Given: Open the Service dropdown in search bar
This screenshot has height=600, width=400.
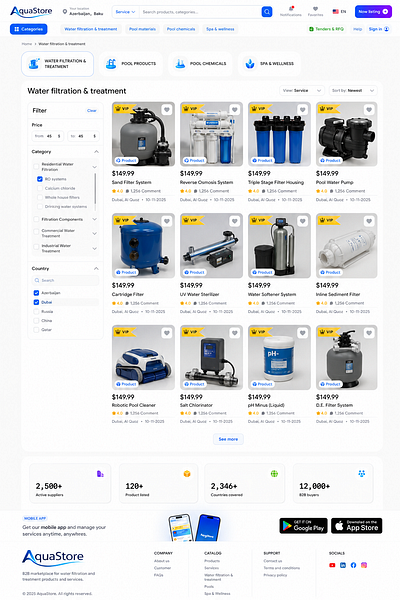Looking at the screenshot, I should (x=126, y=12).
